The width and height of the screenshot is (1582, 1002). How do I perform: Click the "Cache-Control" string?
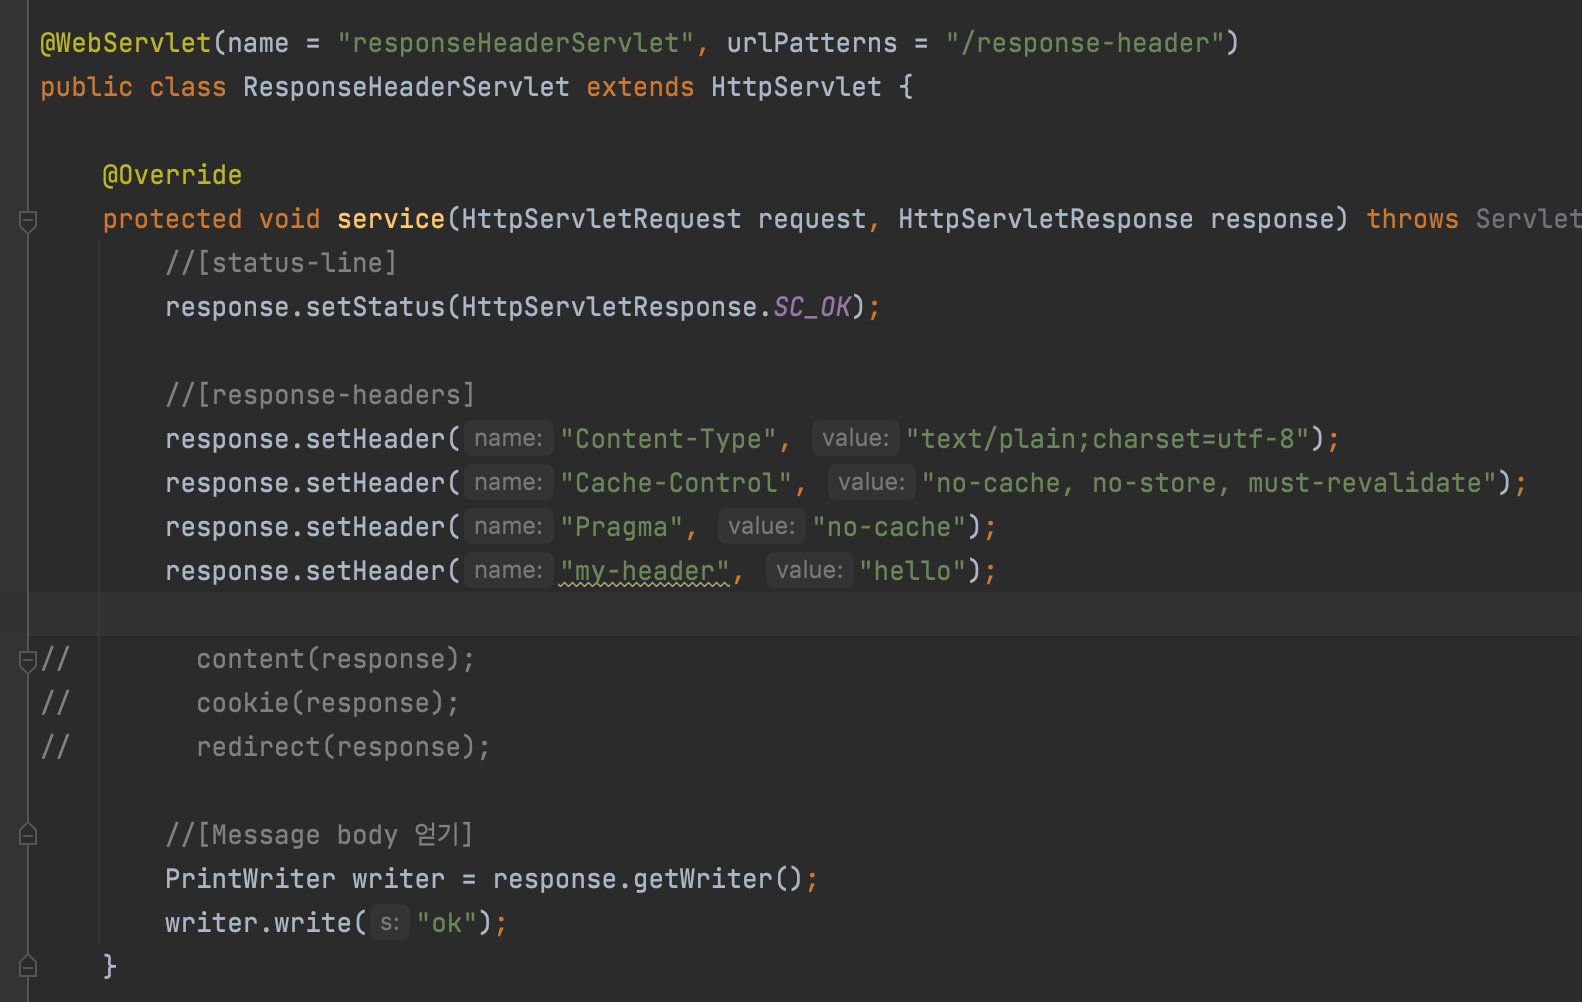(x=676, y=483)
